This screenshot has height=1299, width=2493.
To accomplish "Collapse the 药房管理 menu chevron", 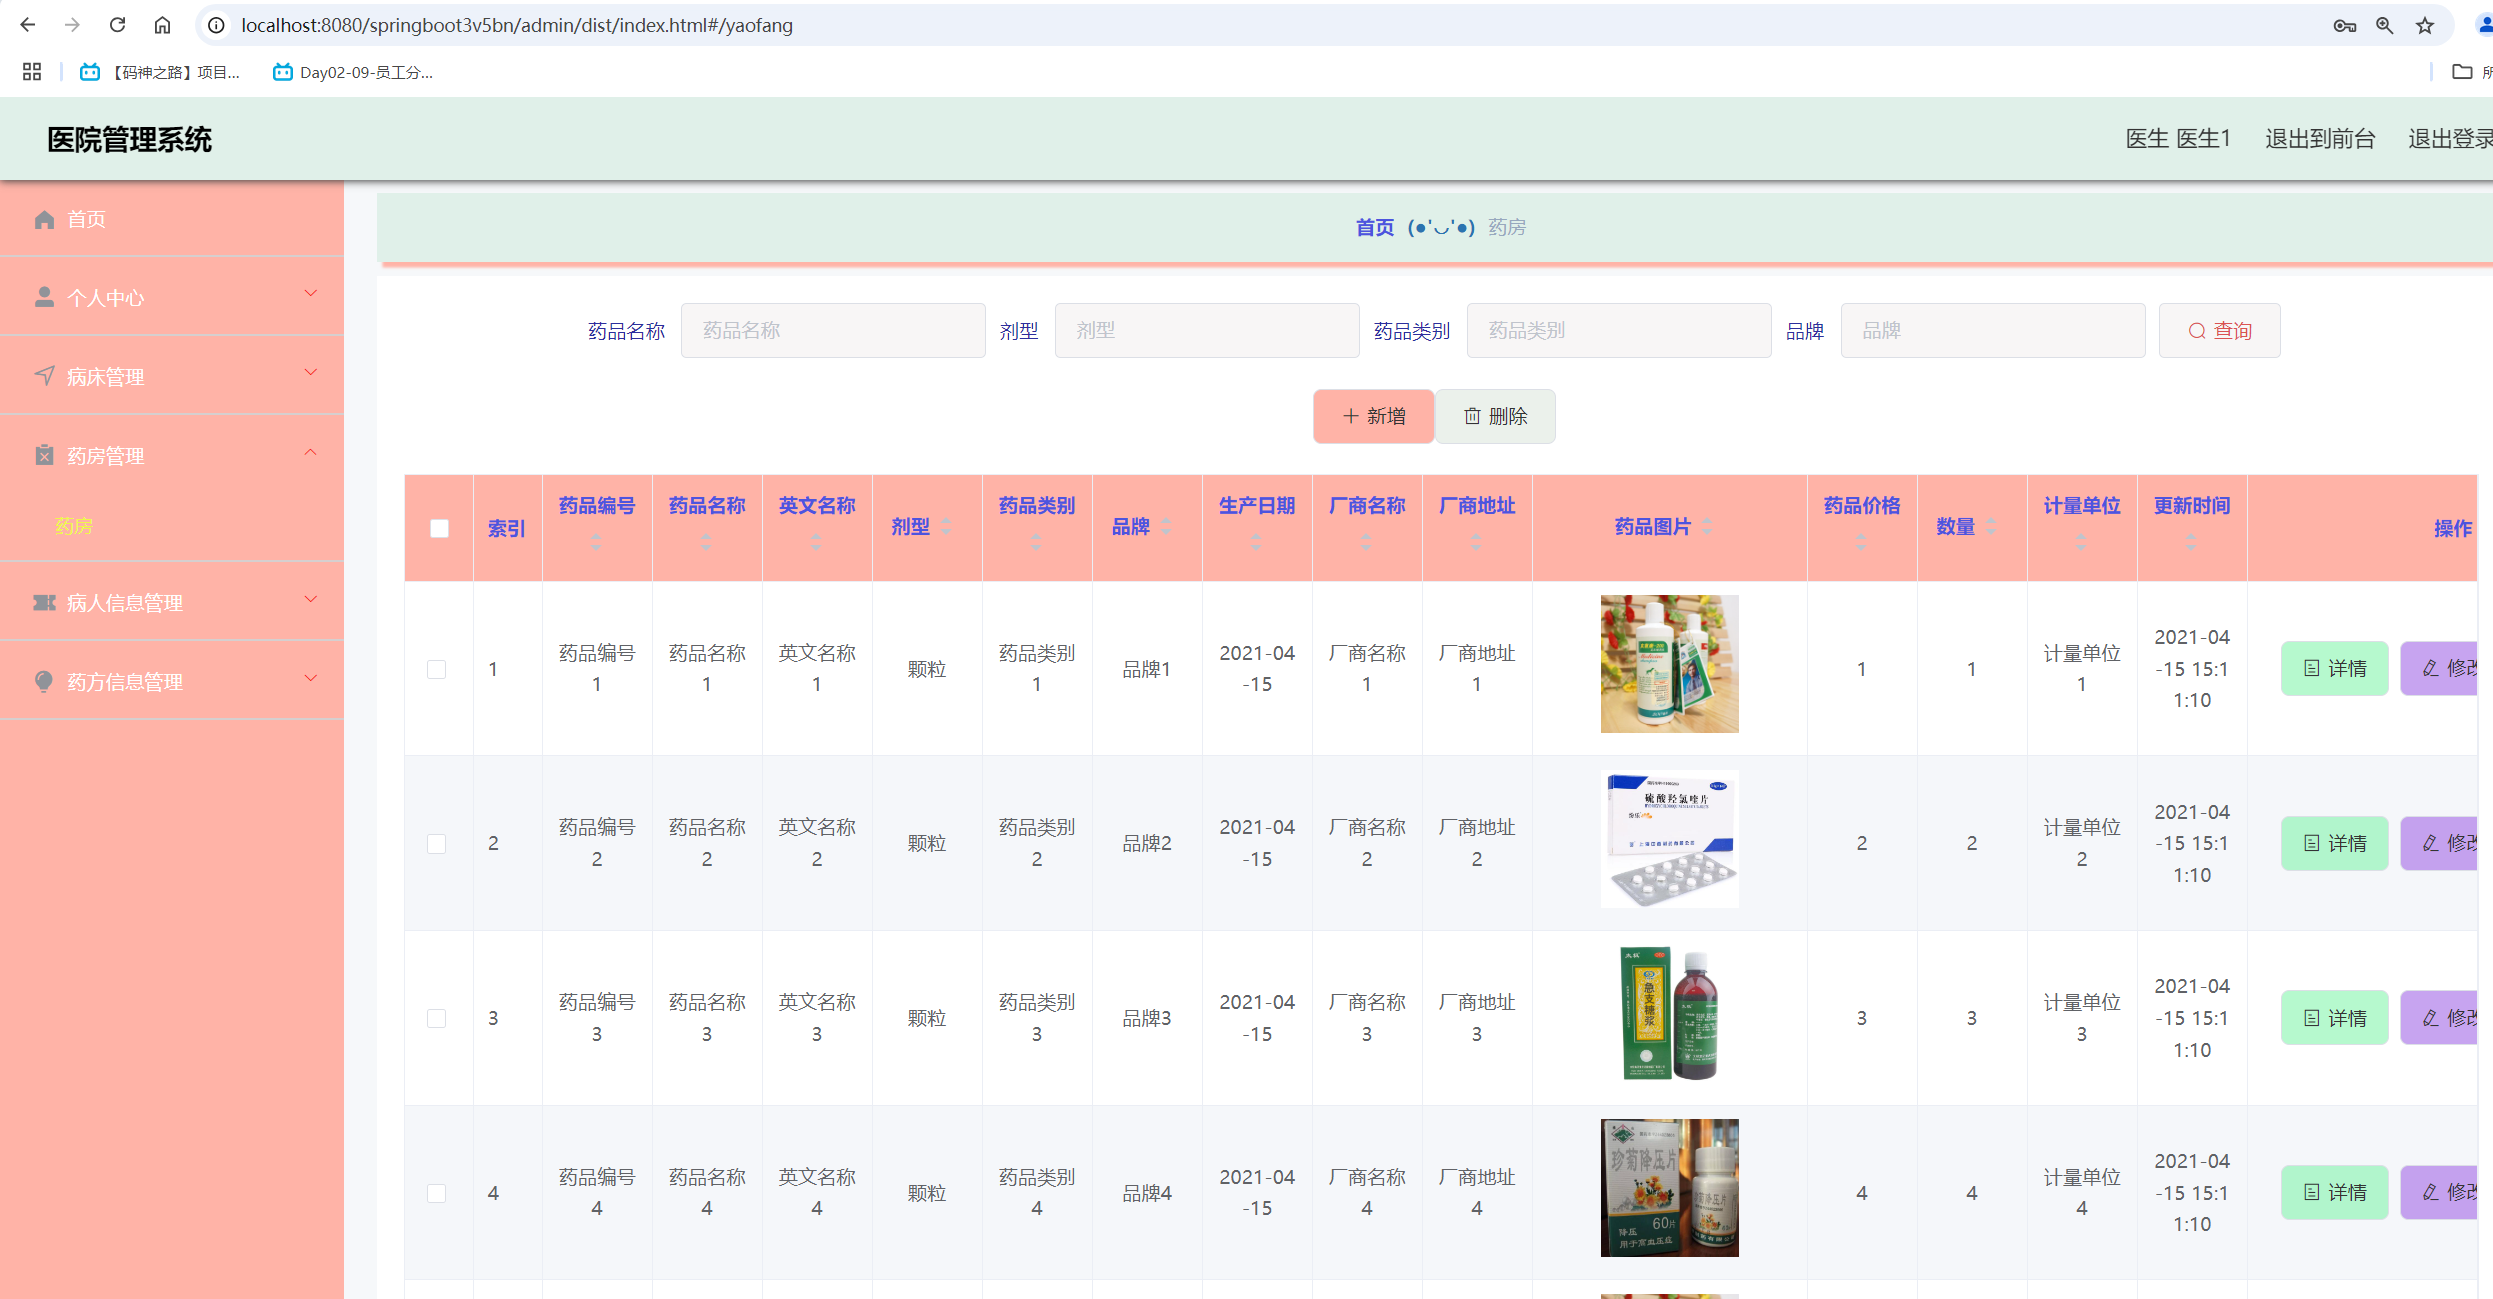I will (310, 452).
